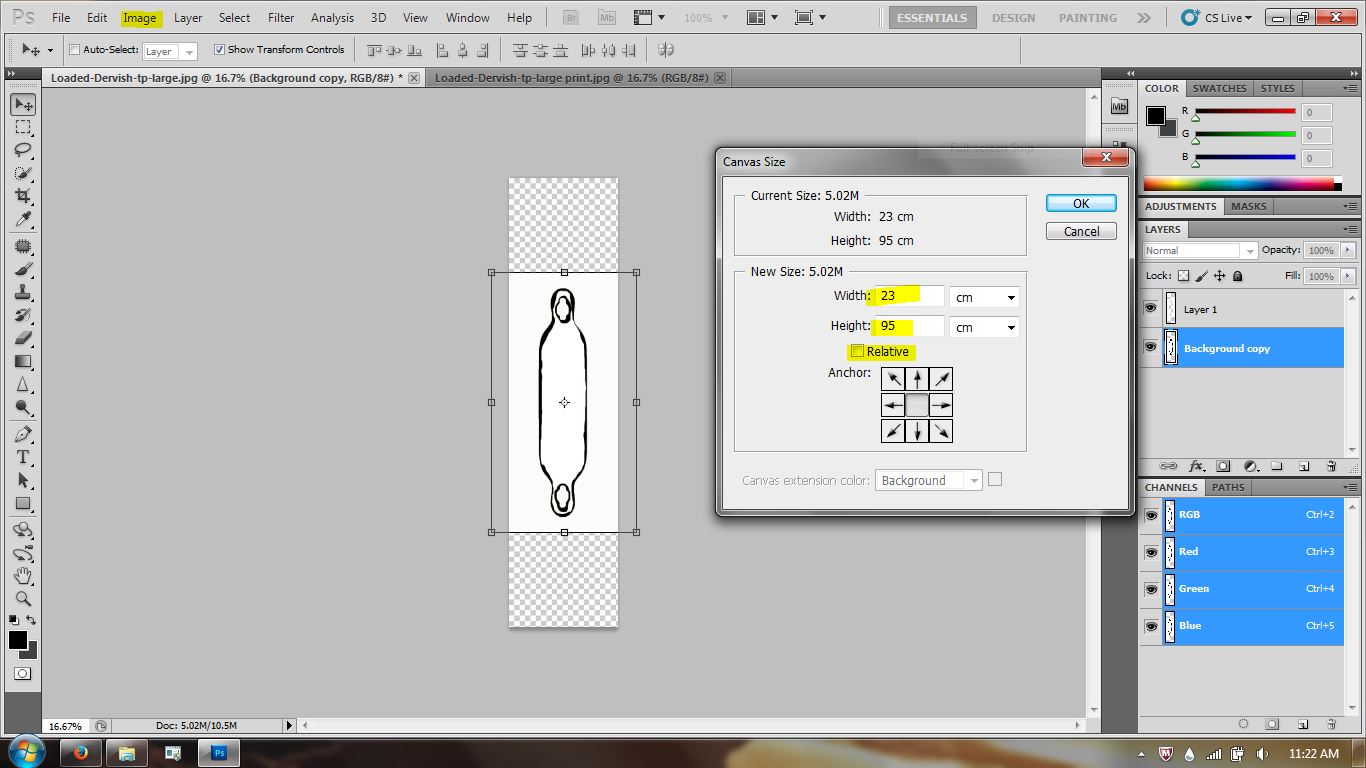Open the Image menu
Viewport: 1366px width, 768px height.
pyautogui.click(x=141, y=17)
